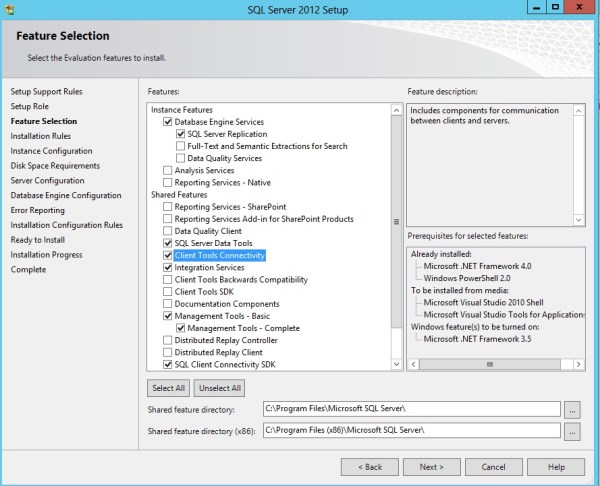600x486 pixels.
Task: Uncheck Database Engine Services
Action: [167, 122]
